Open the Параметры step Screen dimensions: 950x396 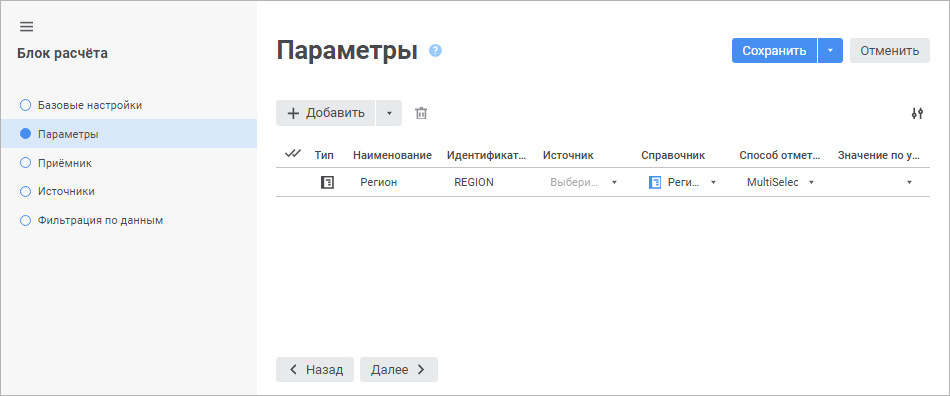pos(128,134)
